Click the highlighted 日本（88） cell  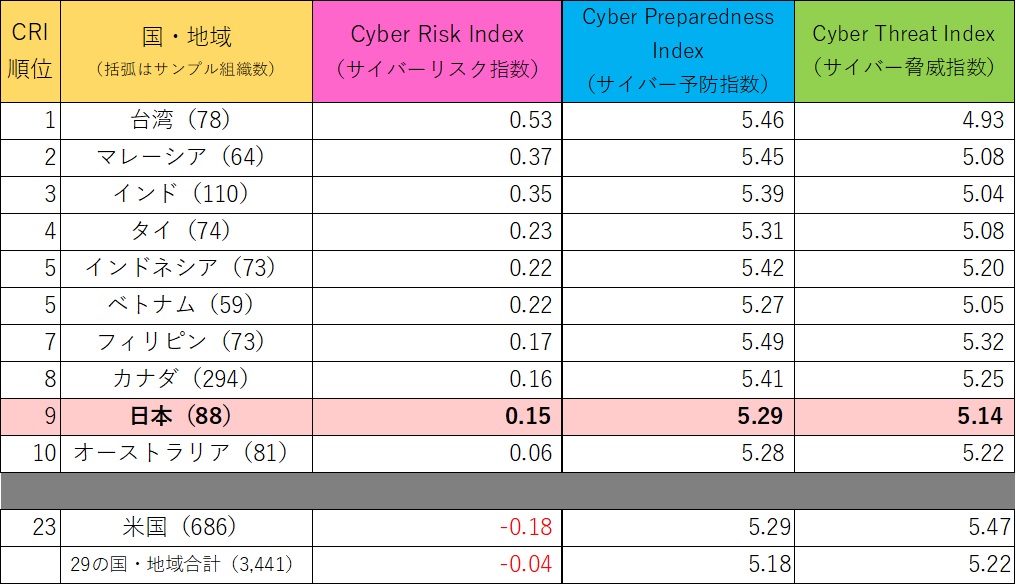pos(186,416)
